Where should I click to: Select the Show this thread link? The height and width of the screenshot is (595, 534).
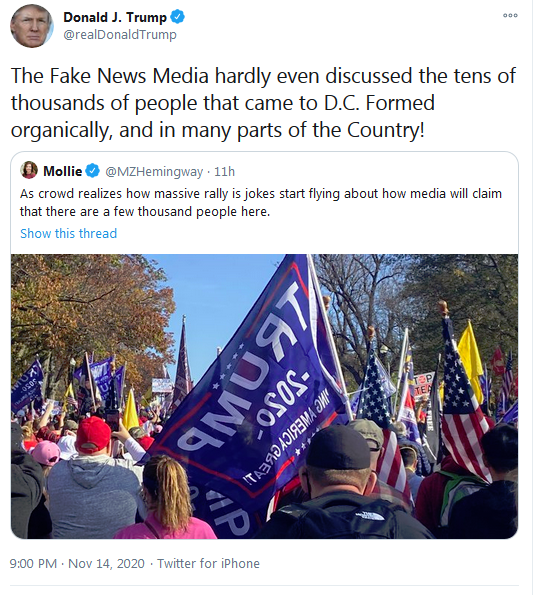coord(68,233)
